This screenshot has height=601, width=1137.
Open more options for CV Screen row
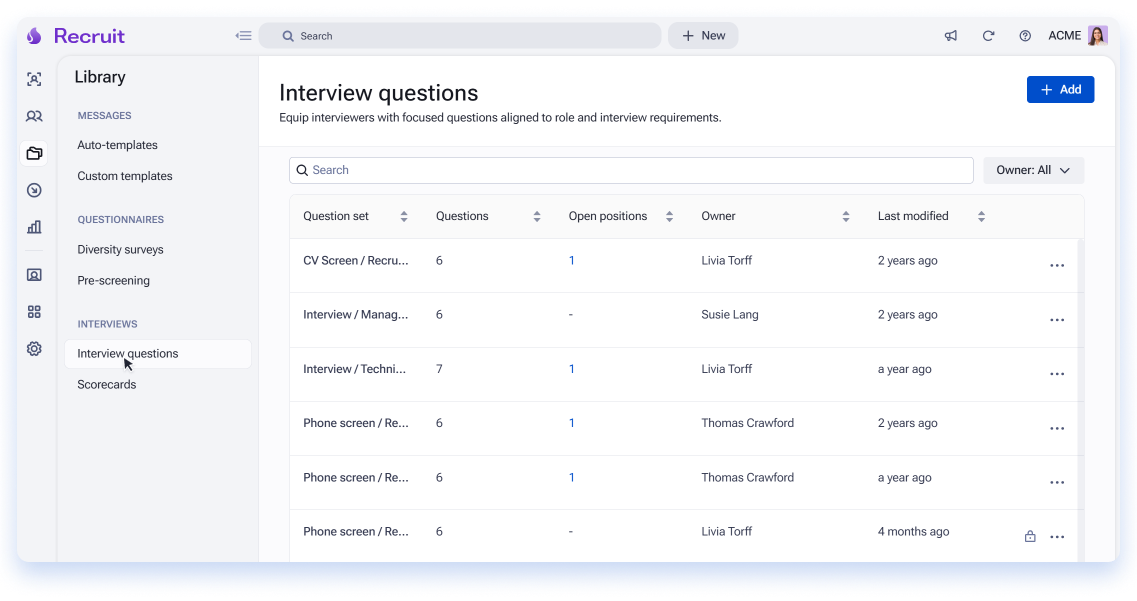pyautogui.click(x=1057, y=265)
